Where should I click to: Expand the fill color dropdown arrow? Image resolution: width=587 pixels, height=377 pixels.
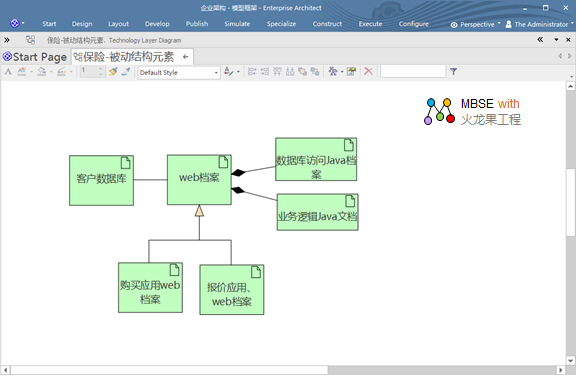pyautogui.click(x=51, y=72)
